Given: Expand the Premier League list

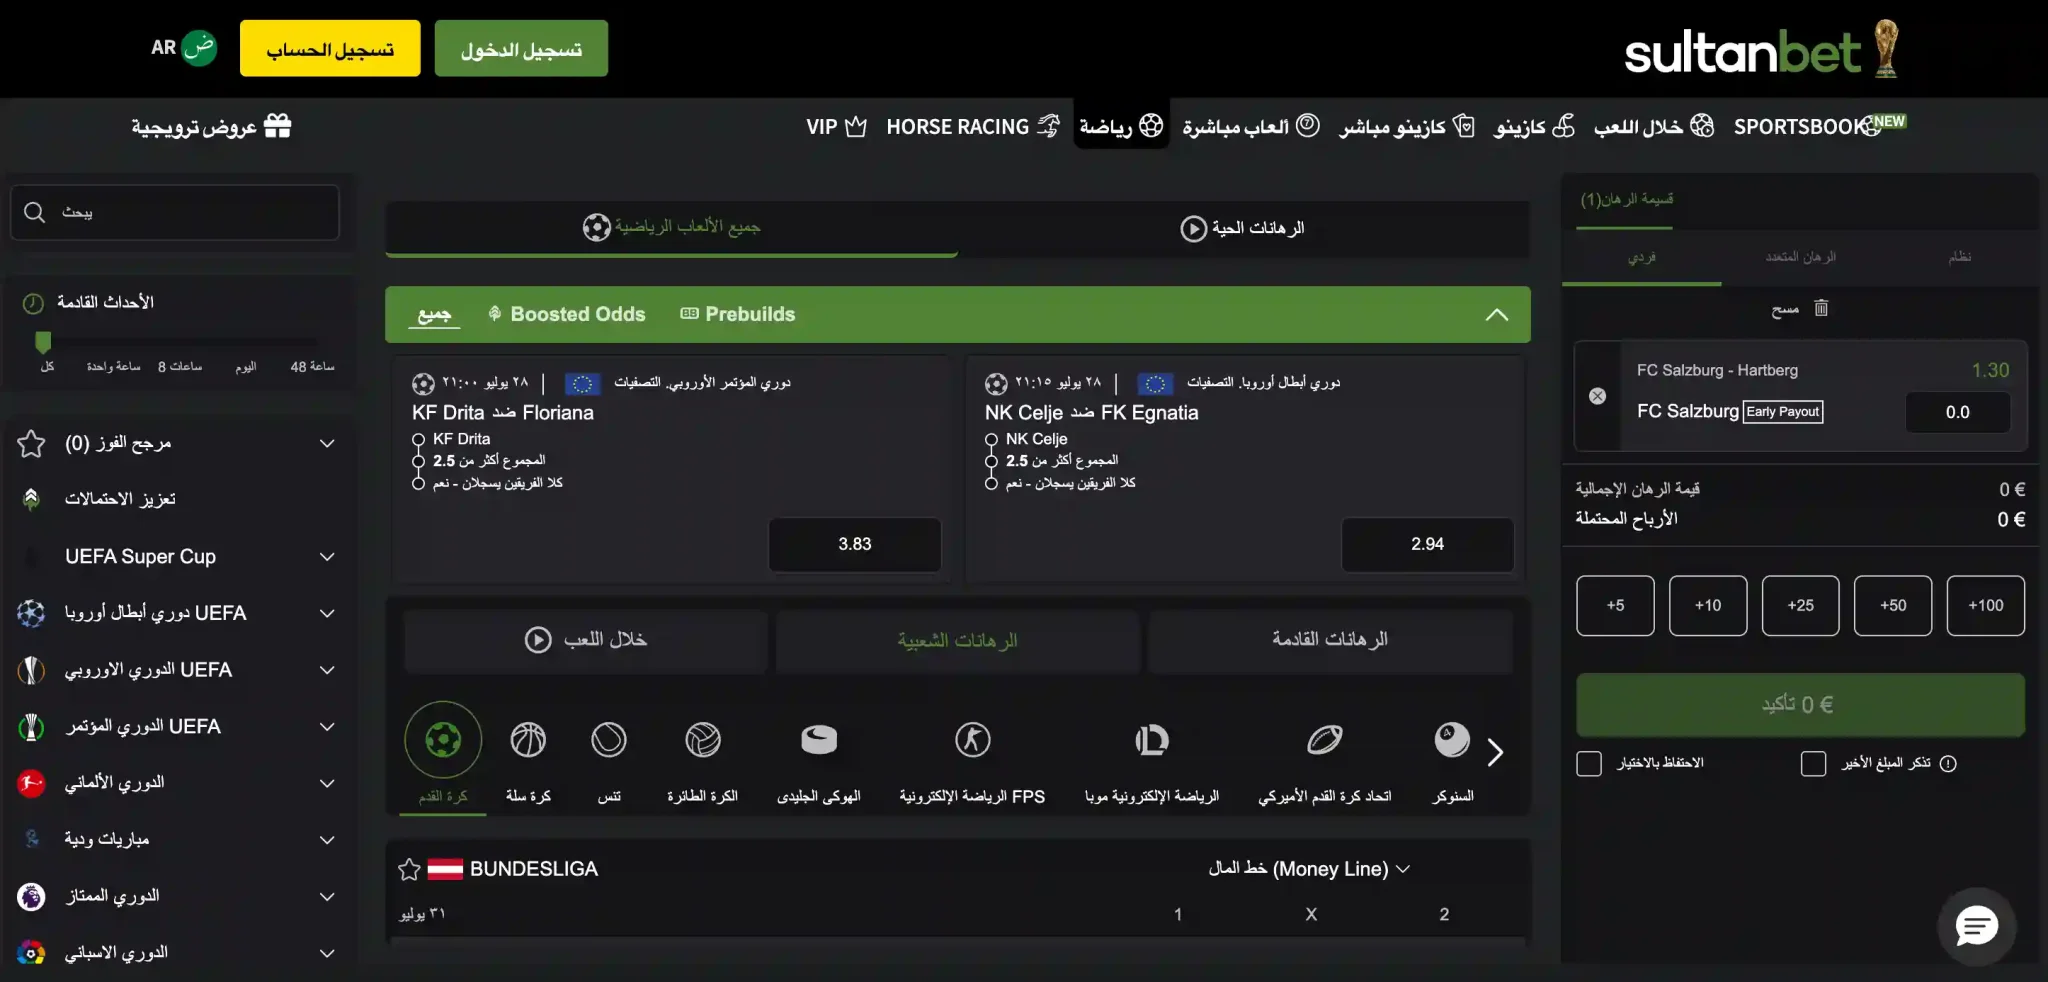Looking at the screenshot, I should (x=327, y=896).
